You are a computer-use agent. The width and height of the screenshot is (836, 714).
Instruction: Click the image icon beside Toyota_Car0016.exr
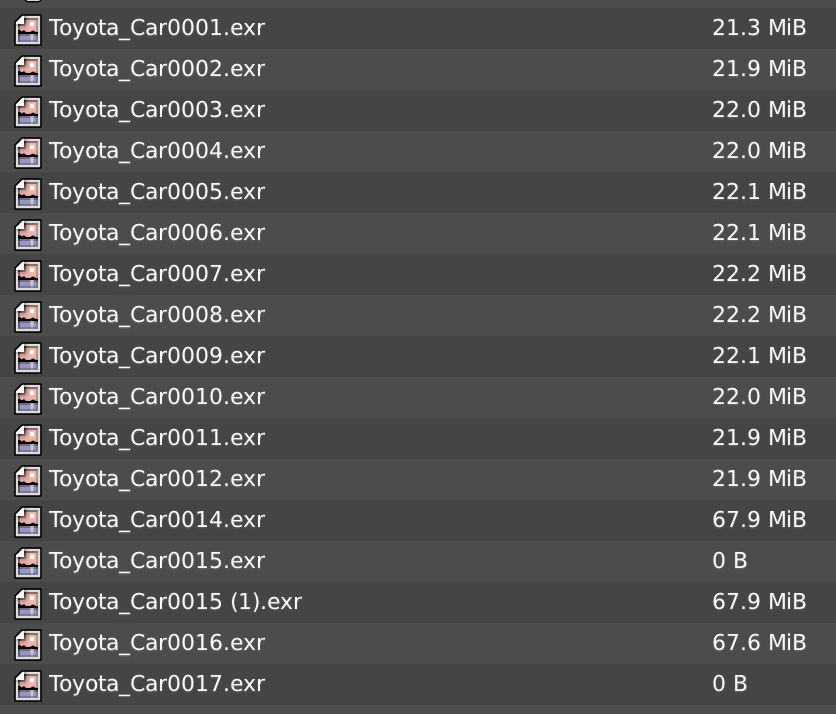(28, 646)
